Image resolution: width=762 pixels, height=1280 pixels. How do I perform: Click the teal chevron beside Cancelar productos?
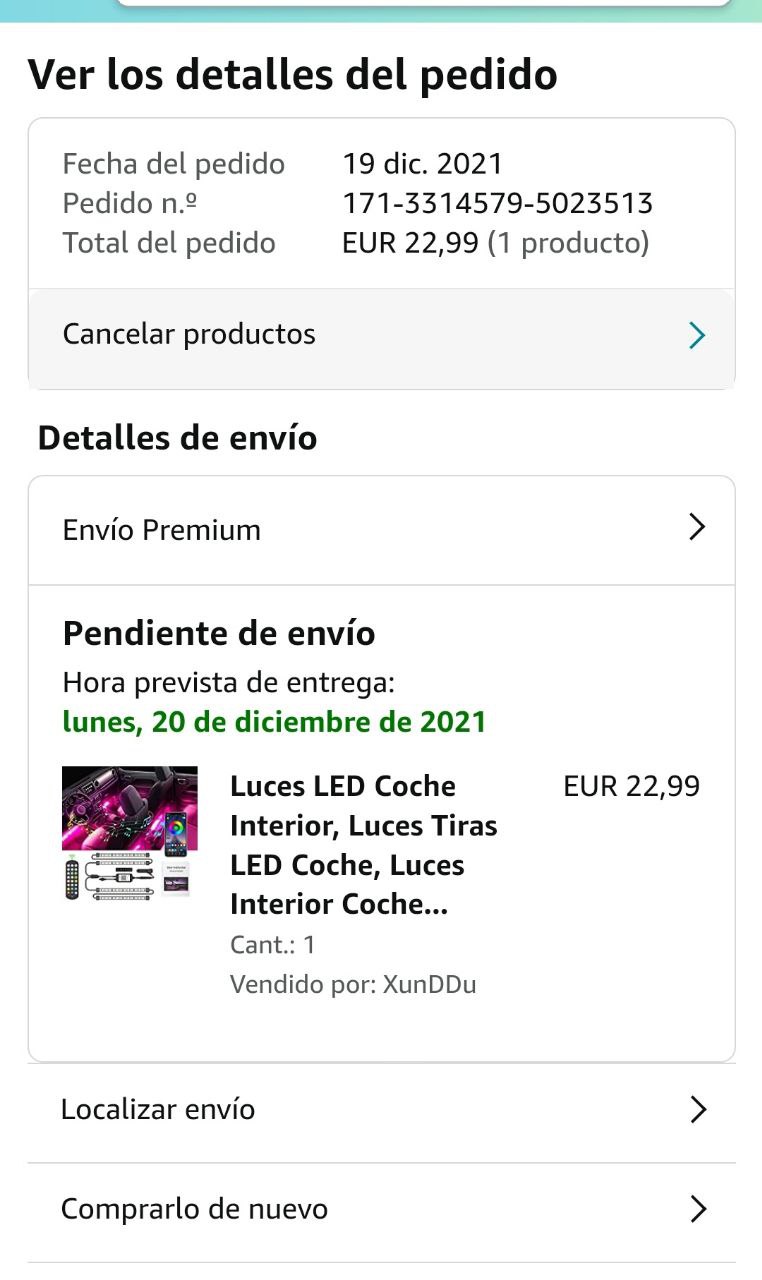tap(697, 336)
